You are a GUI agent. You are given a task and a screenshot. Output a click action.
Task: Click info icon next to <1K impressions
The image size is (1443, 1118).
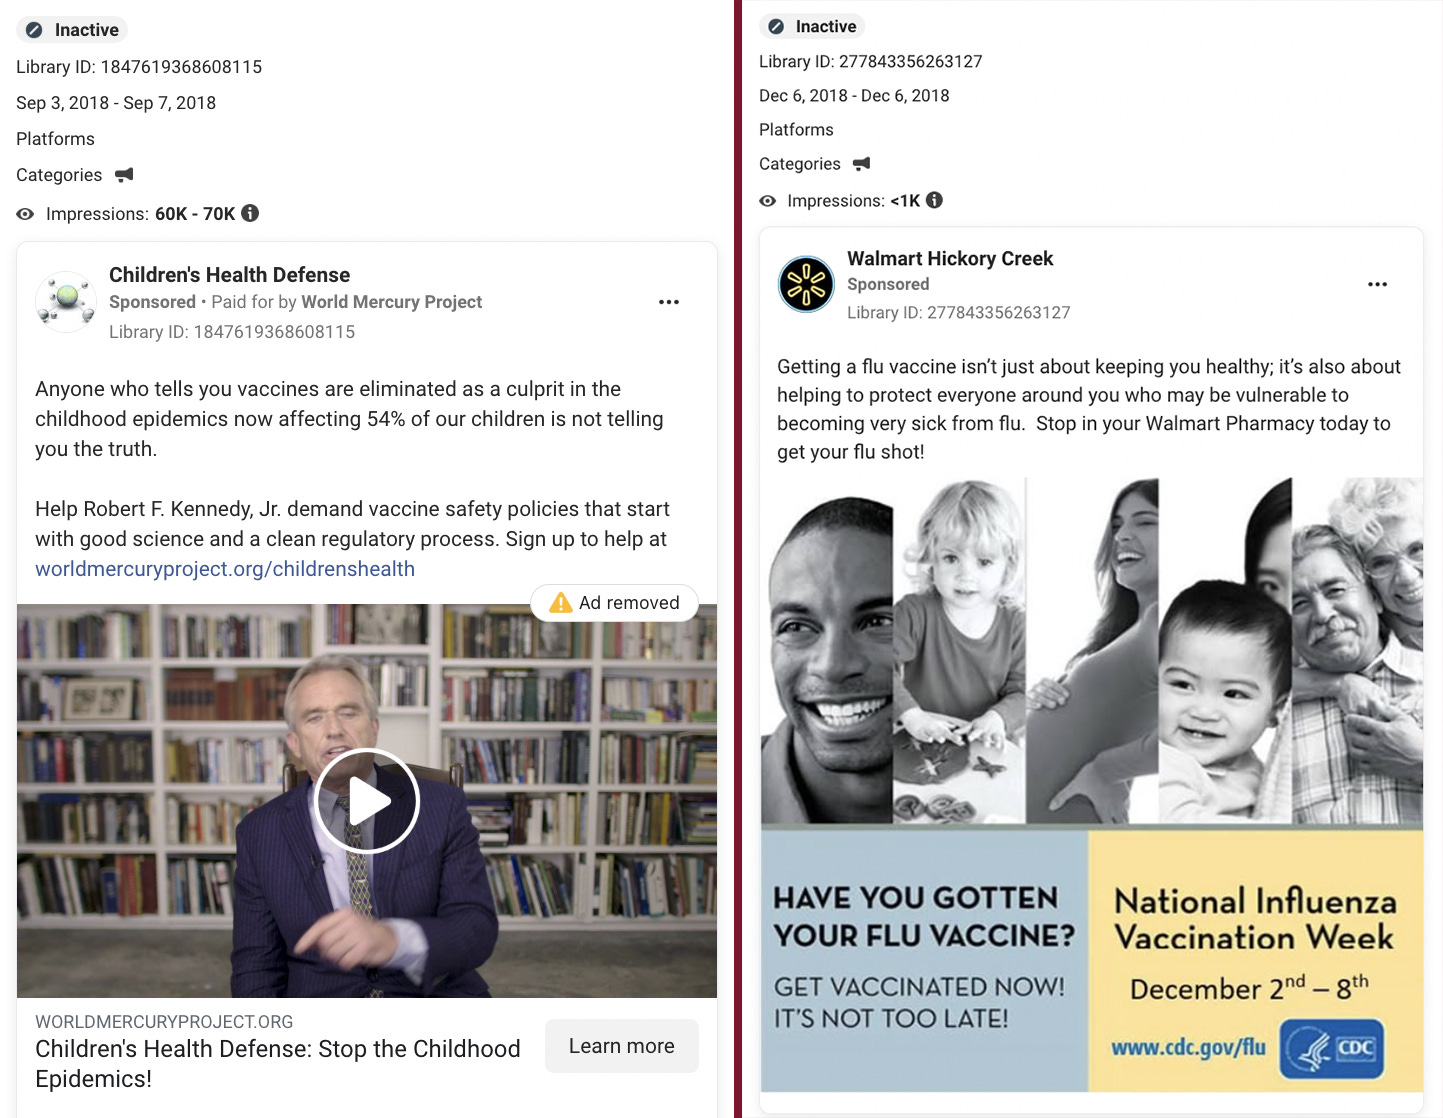tap(934, 200)
